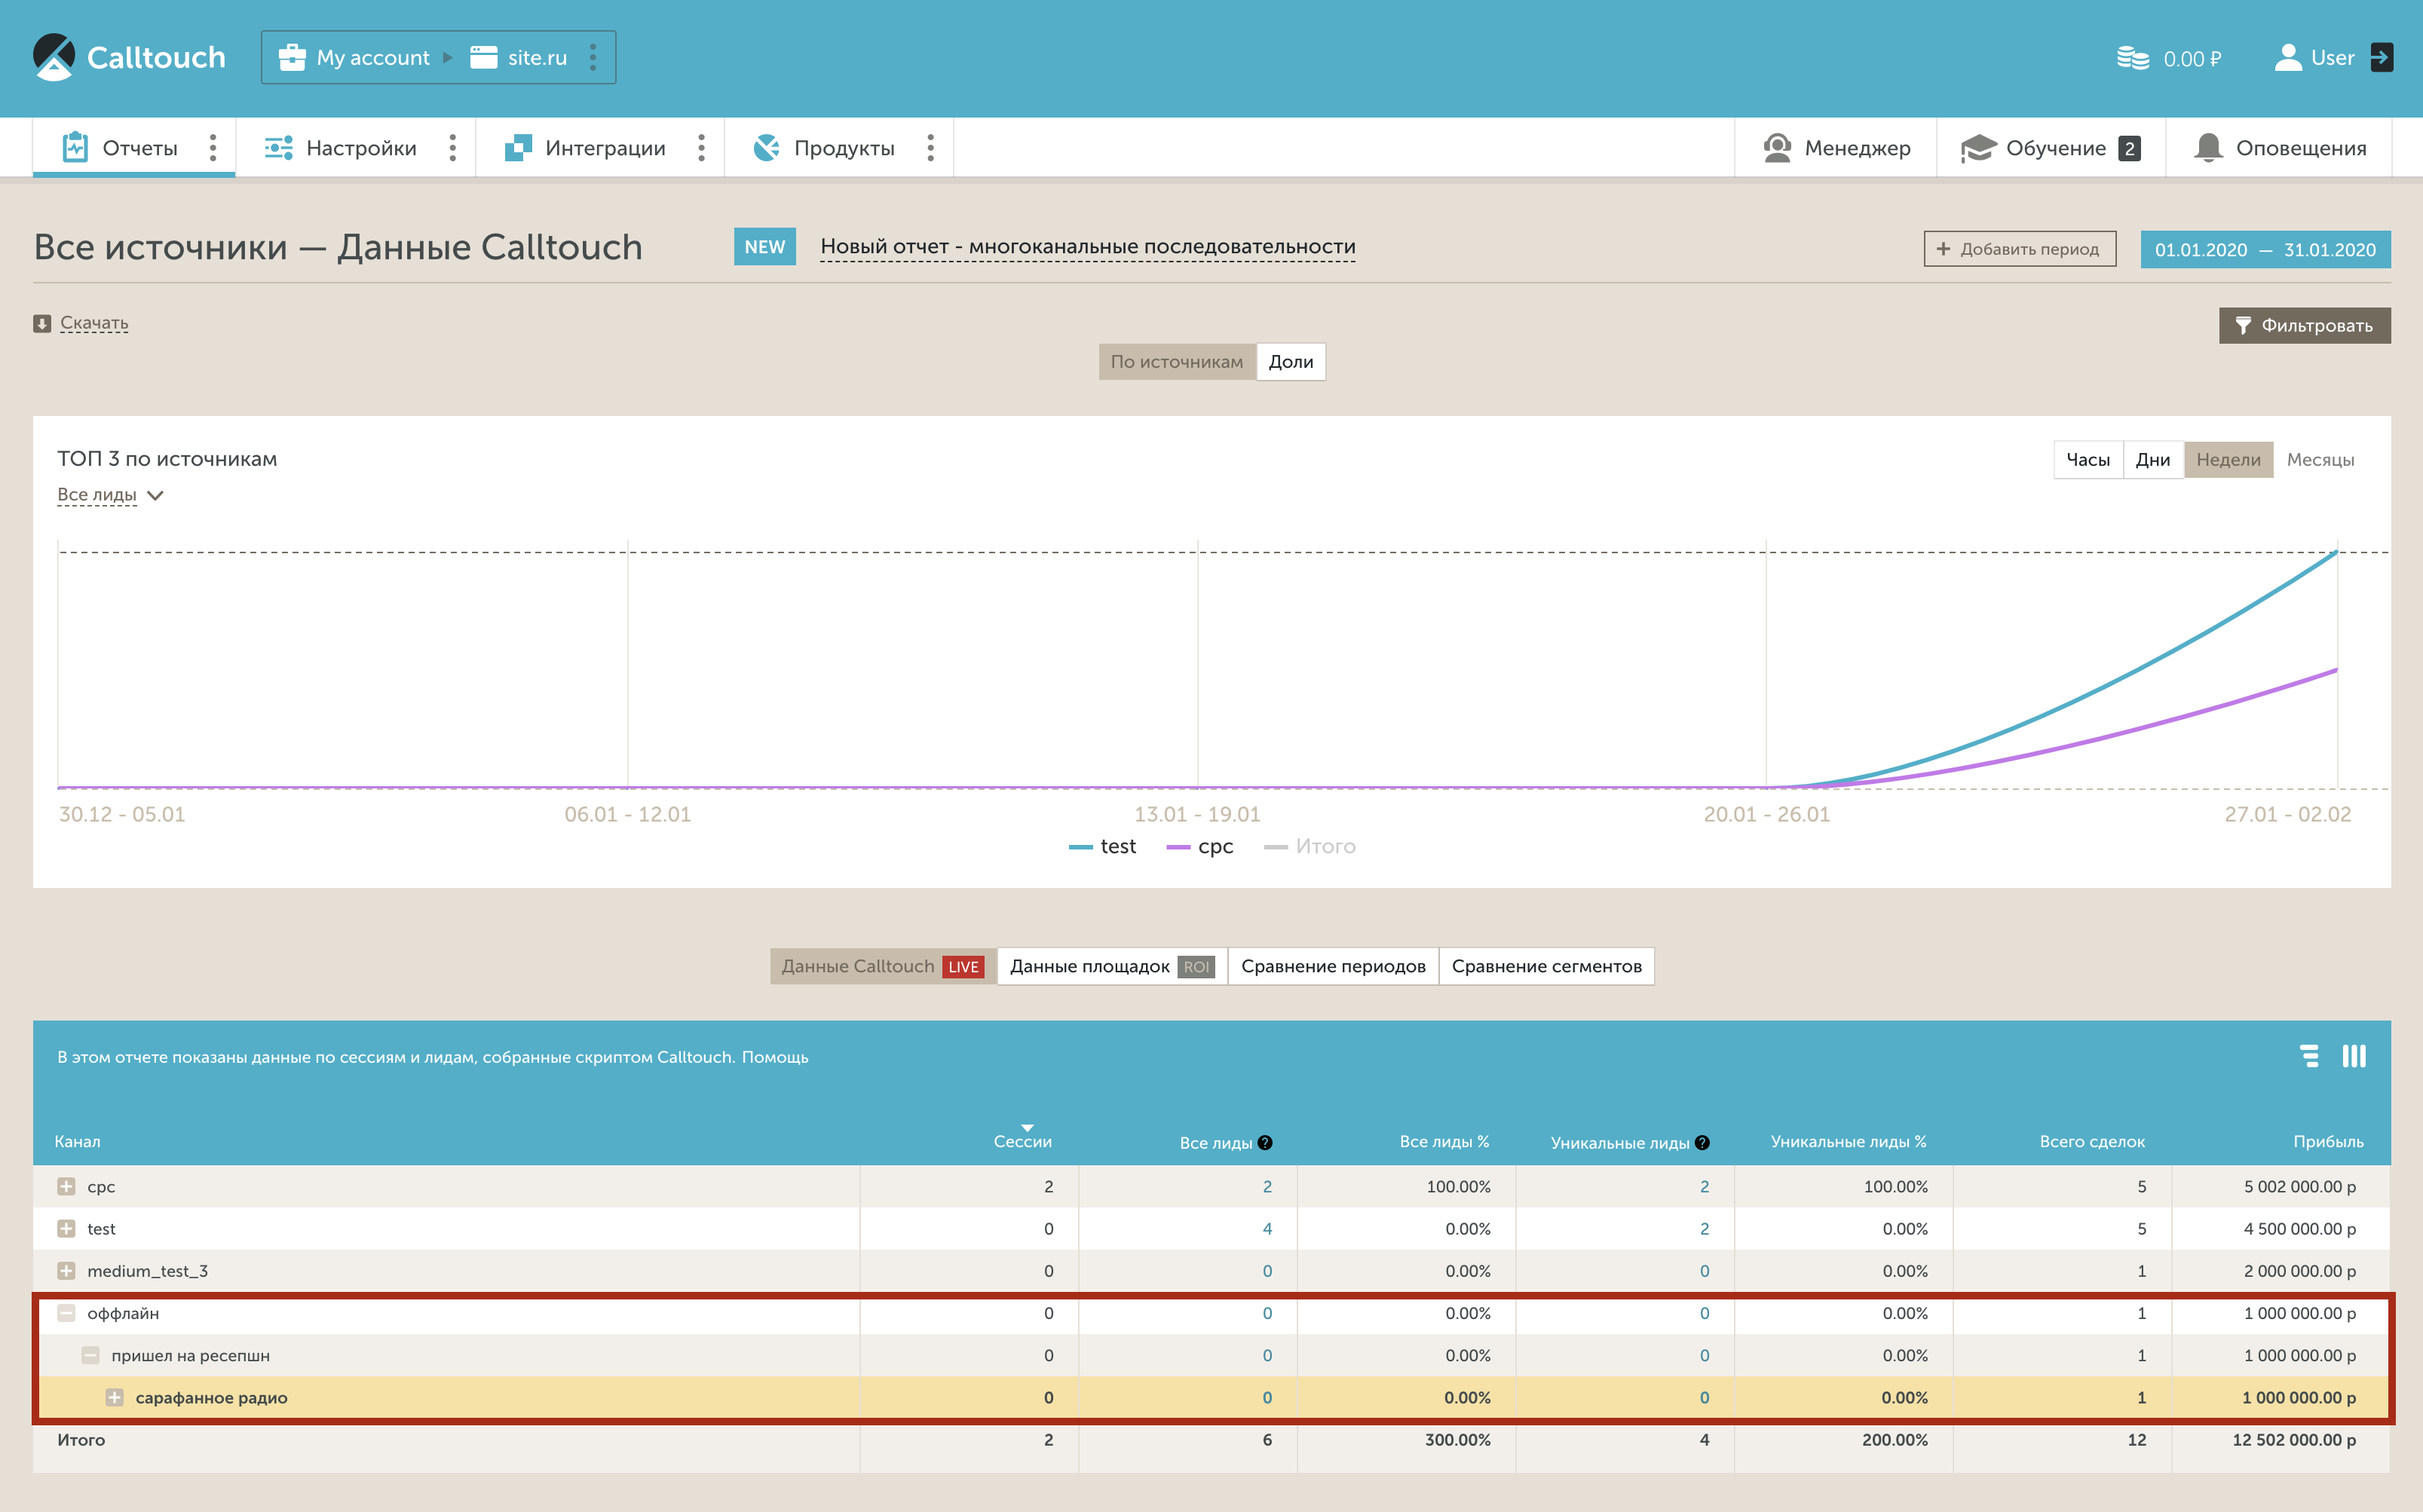Click the Обучение badge showing 2
The image size is (2423, 1512).
2129,148
